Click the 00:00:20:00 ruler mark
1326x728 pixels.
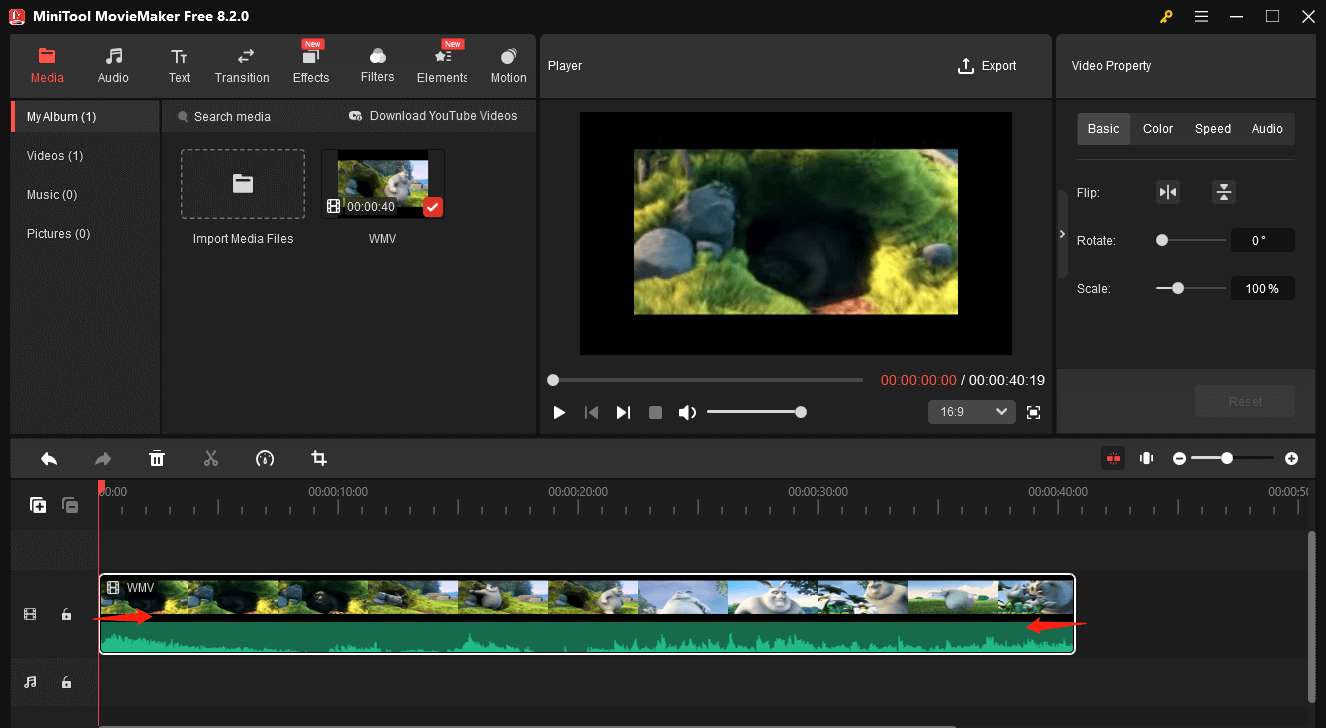[578, 492]
